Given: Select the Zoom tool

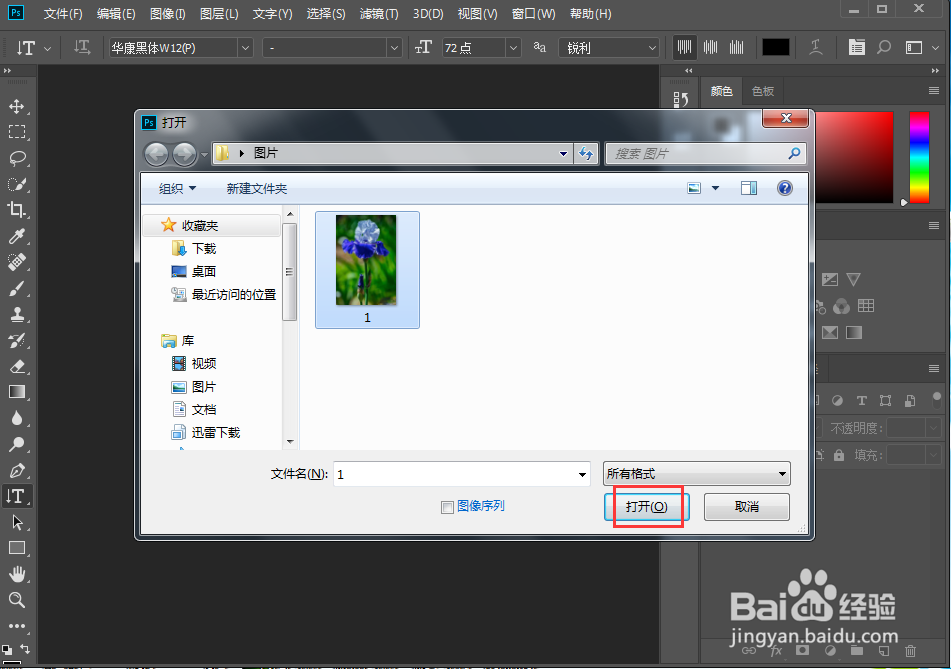Looking at the screenshot, I should click(16, 600).
